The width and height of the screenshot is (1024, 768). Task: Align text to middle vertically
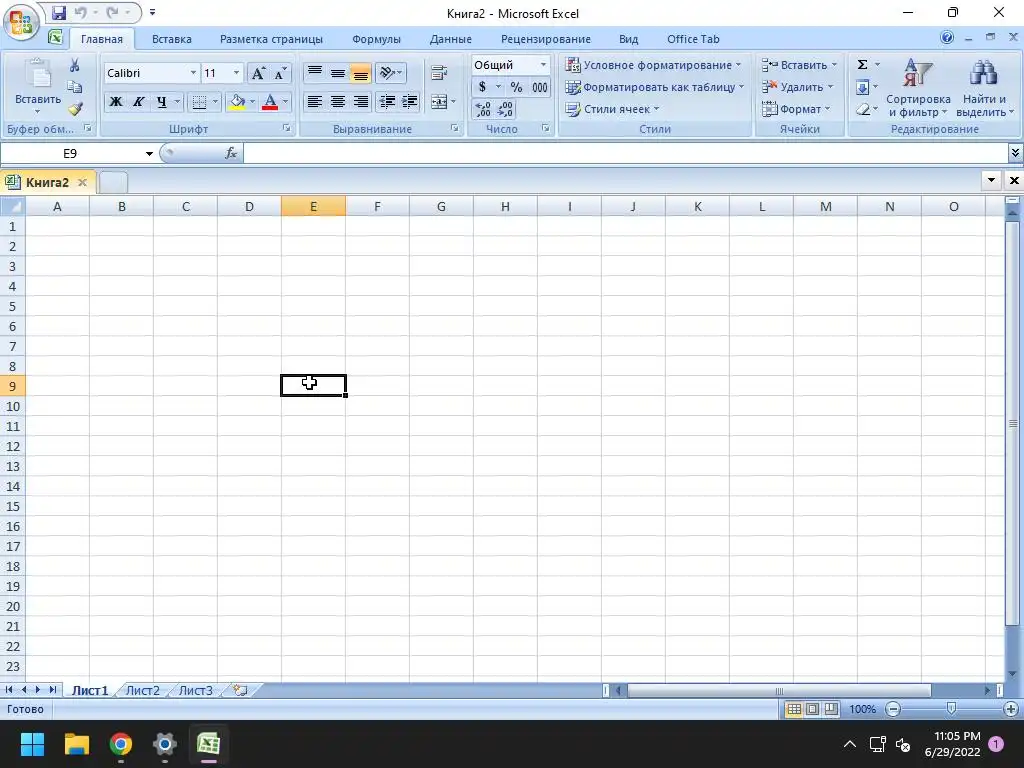[x=338, y=72]
